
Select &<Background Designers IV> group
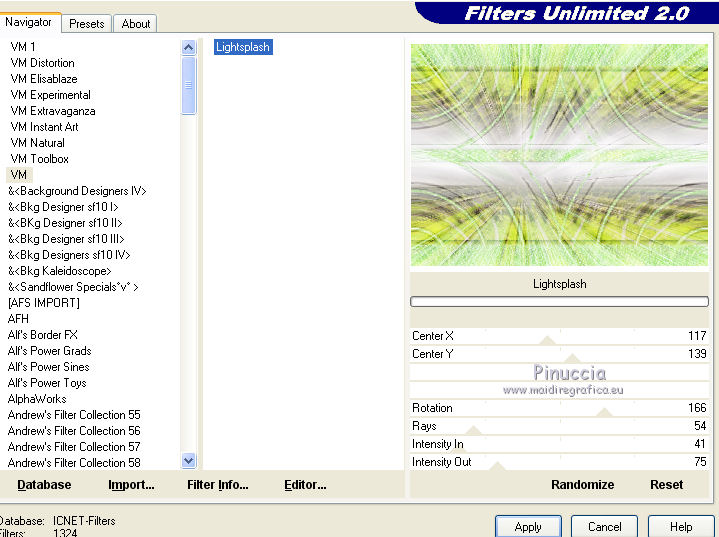coord(77,191)
